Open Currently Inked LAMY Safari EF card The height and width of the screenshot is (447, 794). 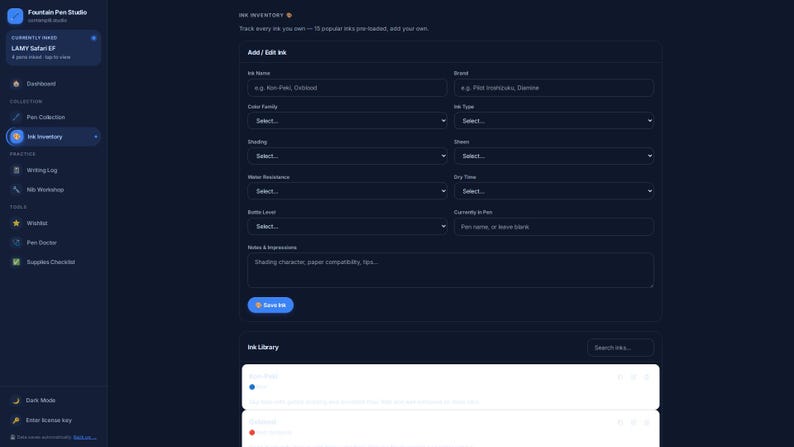click(54, 48)
